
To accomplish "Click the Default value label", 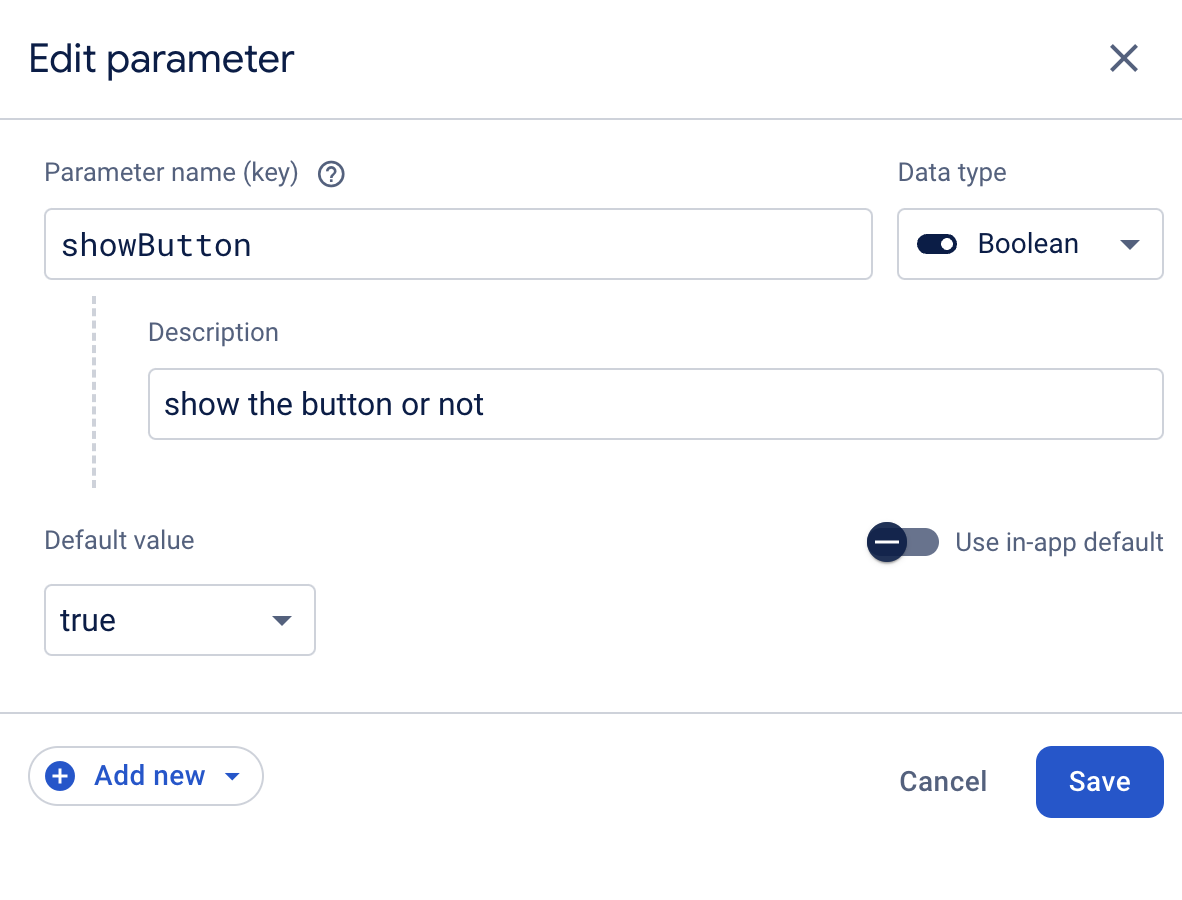I will pyautogui.click(x=119, y=541).
